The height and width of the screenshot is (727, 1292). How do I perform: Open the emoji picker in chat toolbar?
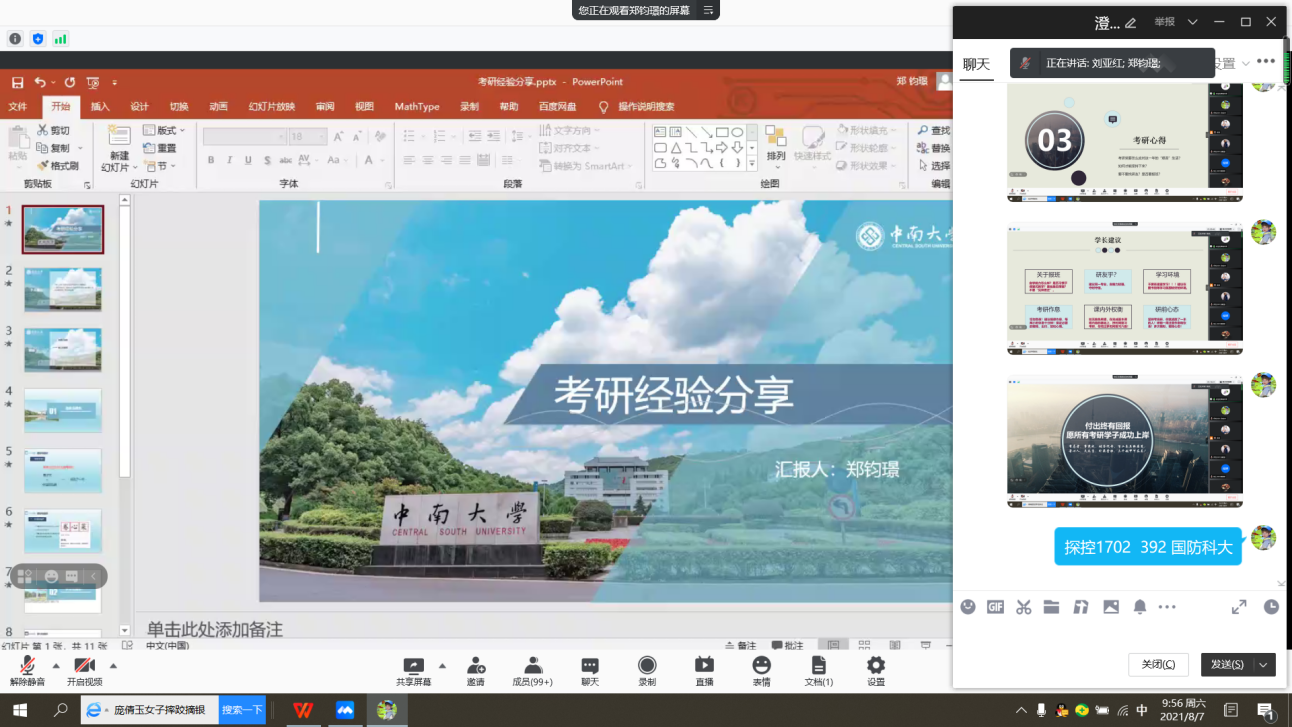coord(967,607)
